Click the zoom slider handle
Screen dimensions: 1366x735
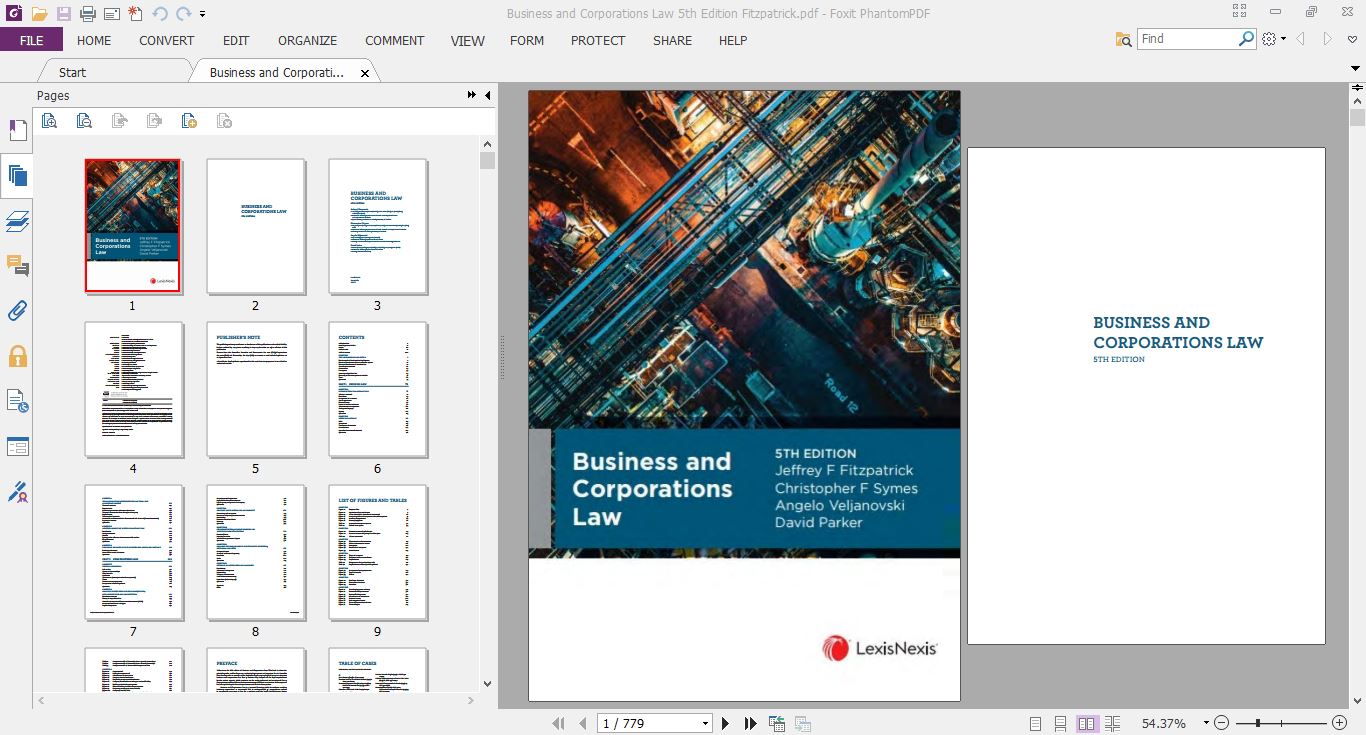click(1257, 723)
